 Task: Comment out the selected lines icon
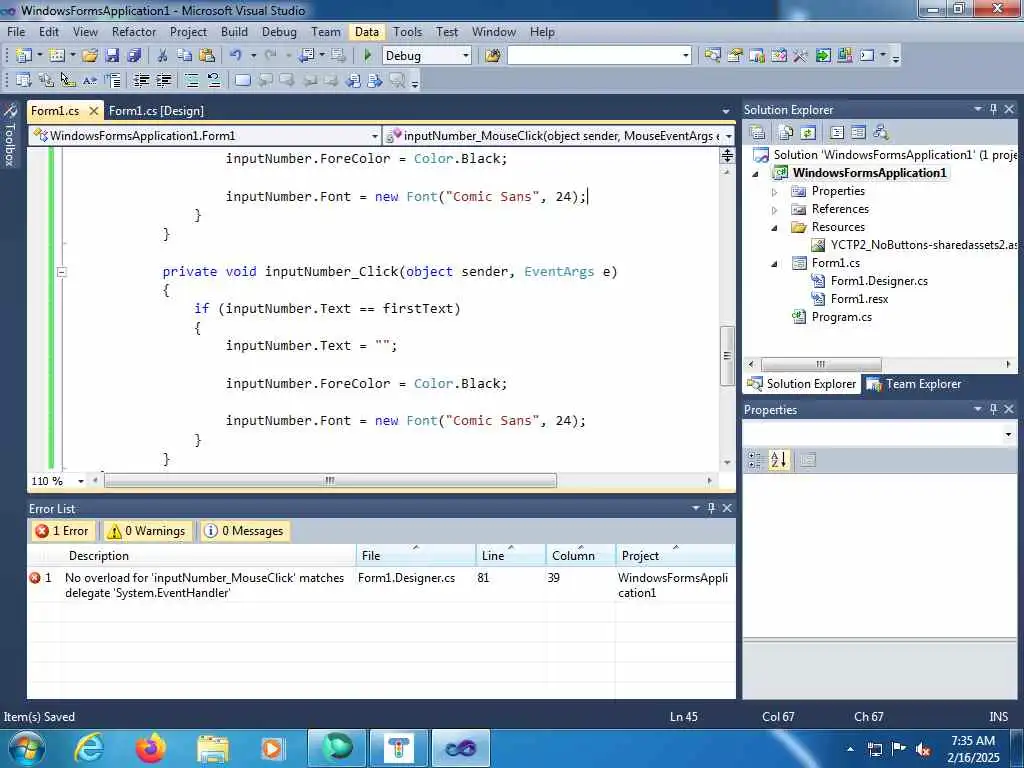[x=191, y=80]
